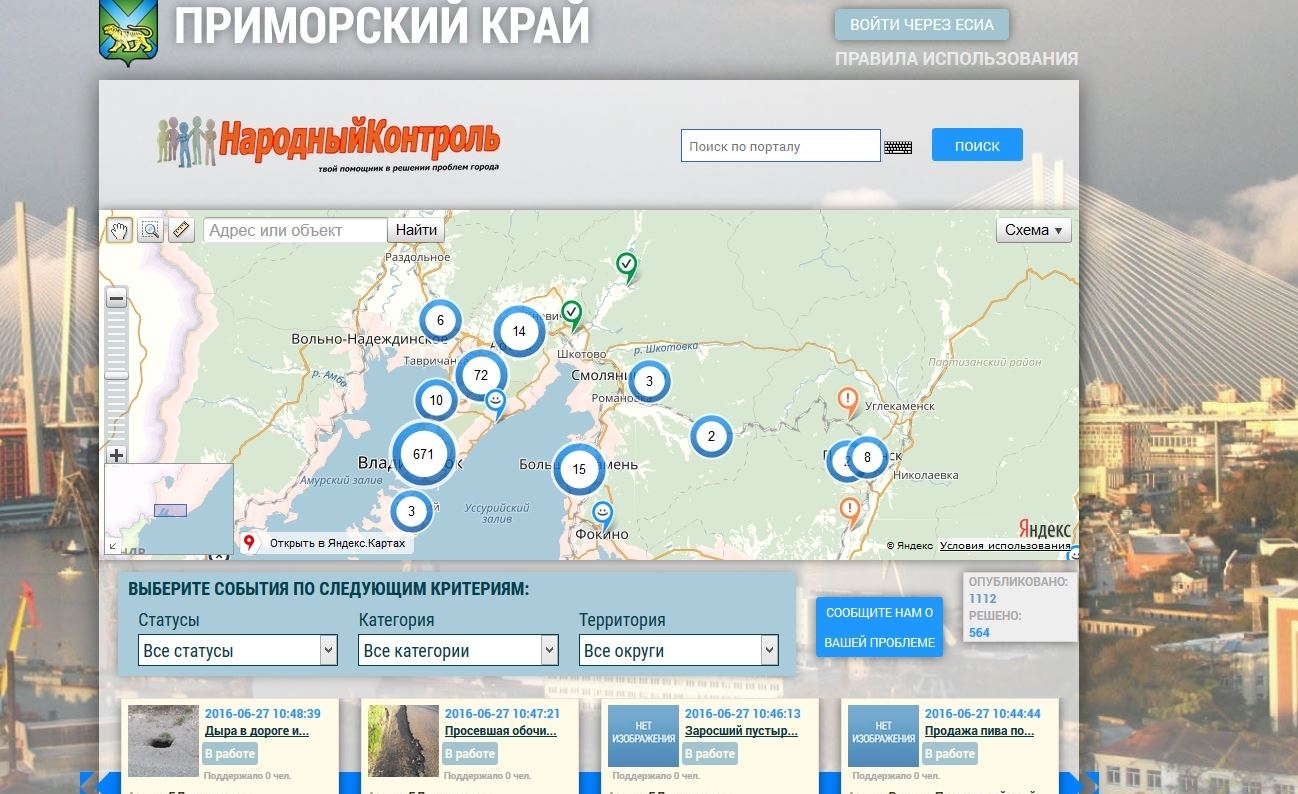Image resolution: width=1298 pixels, height=794 pixels.
Task: Open the 10 events cluster
Action: point(436,401)
